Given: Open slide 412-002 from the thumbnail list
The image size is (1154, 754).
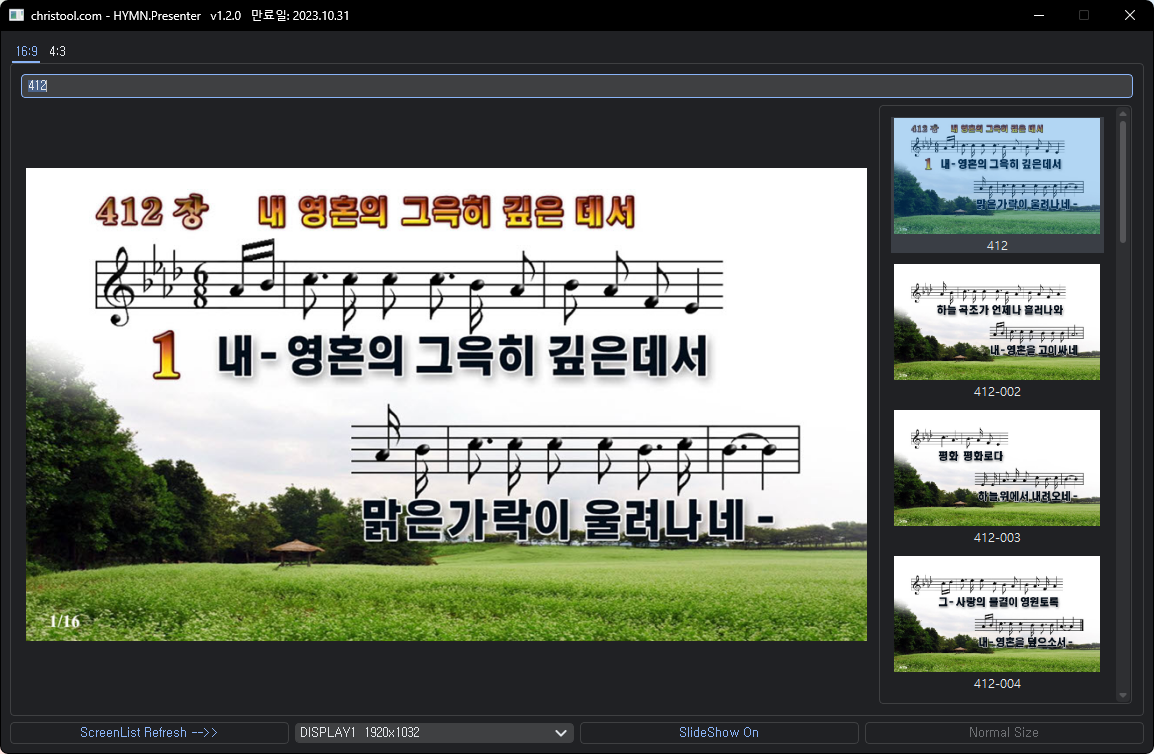Looking at the screenshot, I should (996, 322).
